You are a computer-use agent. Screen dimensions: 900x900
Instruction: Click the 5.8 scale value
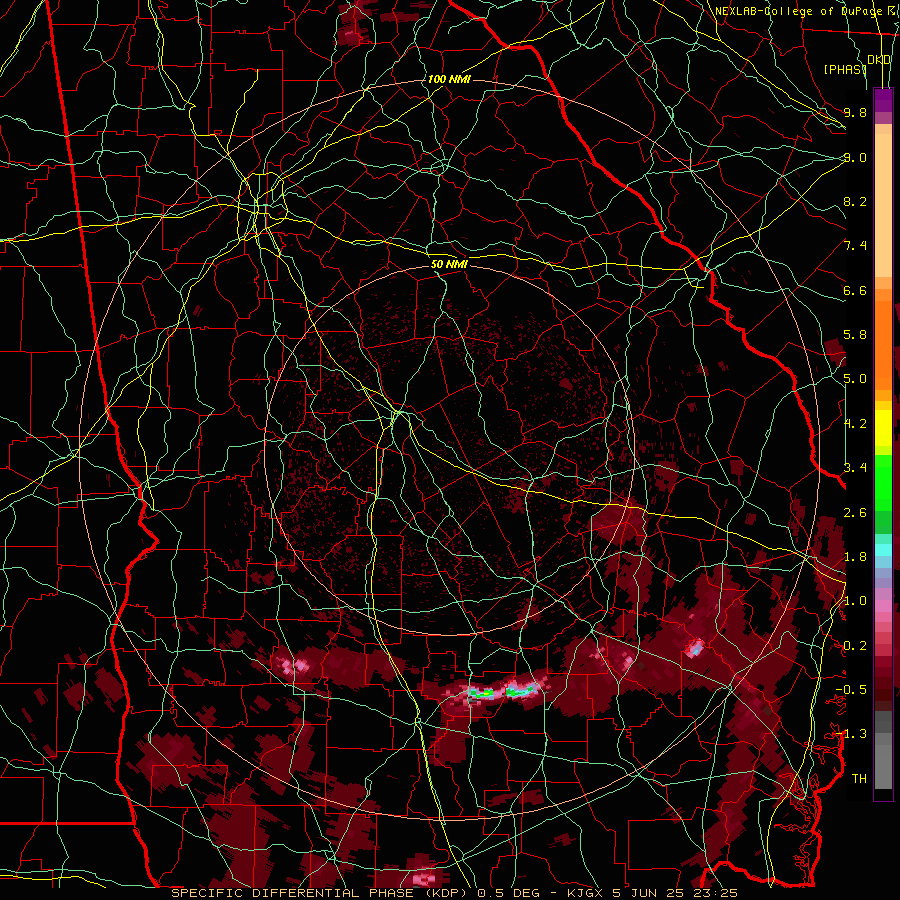coord(855,335)
